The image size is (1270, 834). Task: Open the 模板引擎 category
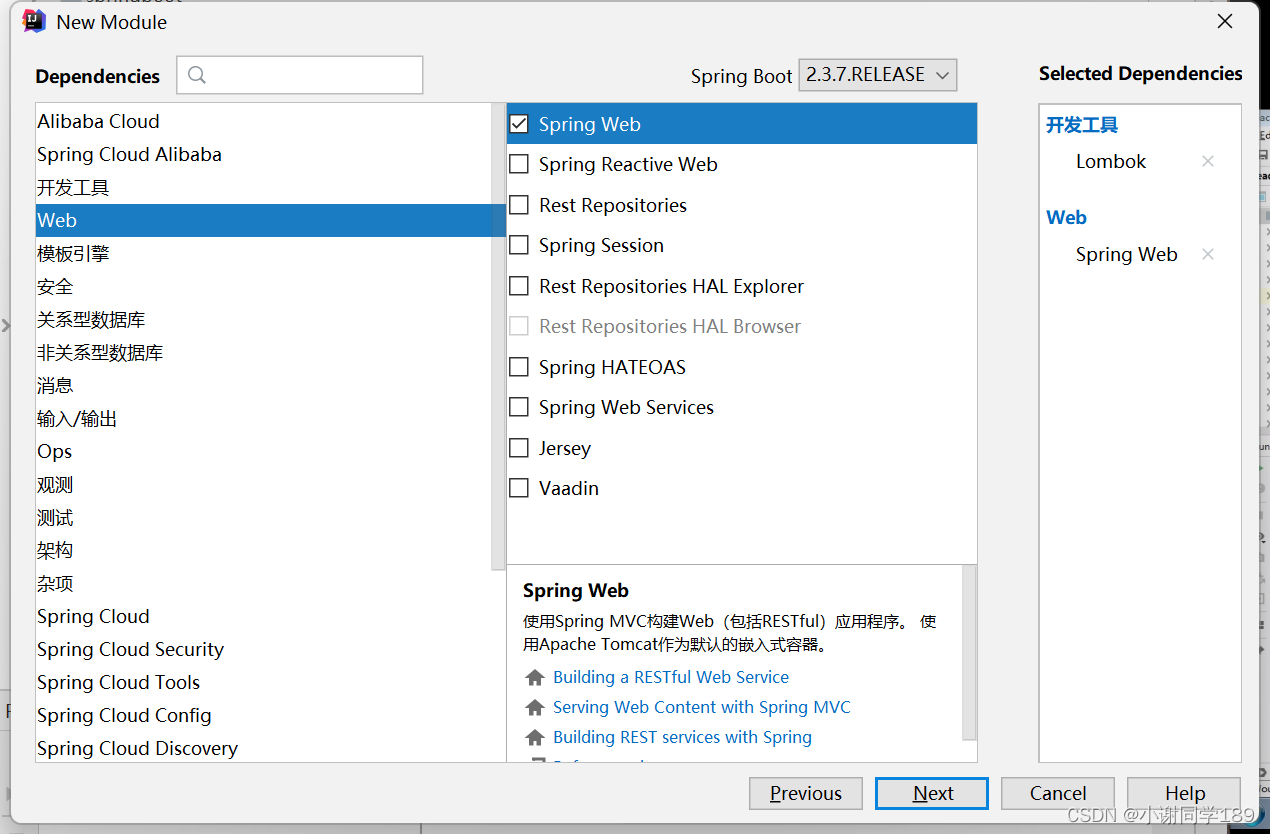[264, 253]
